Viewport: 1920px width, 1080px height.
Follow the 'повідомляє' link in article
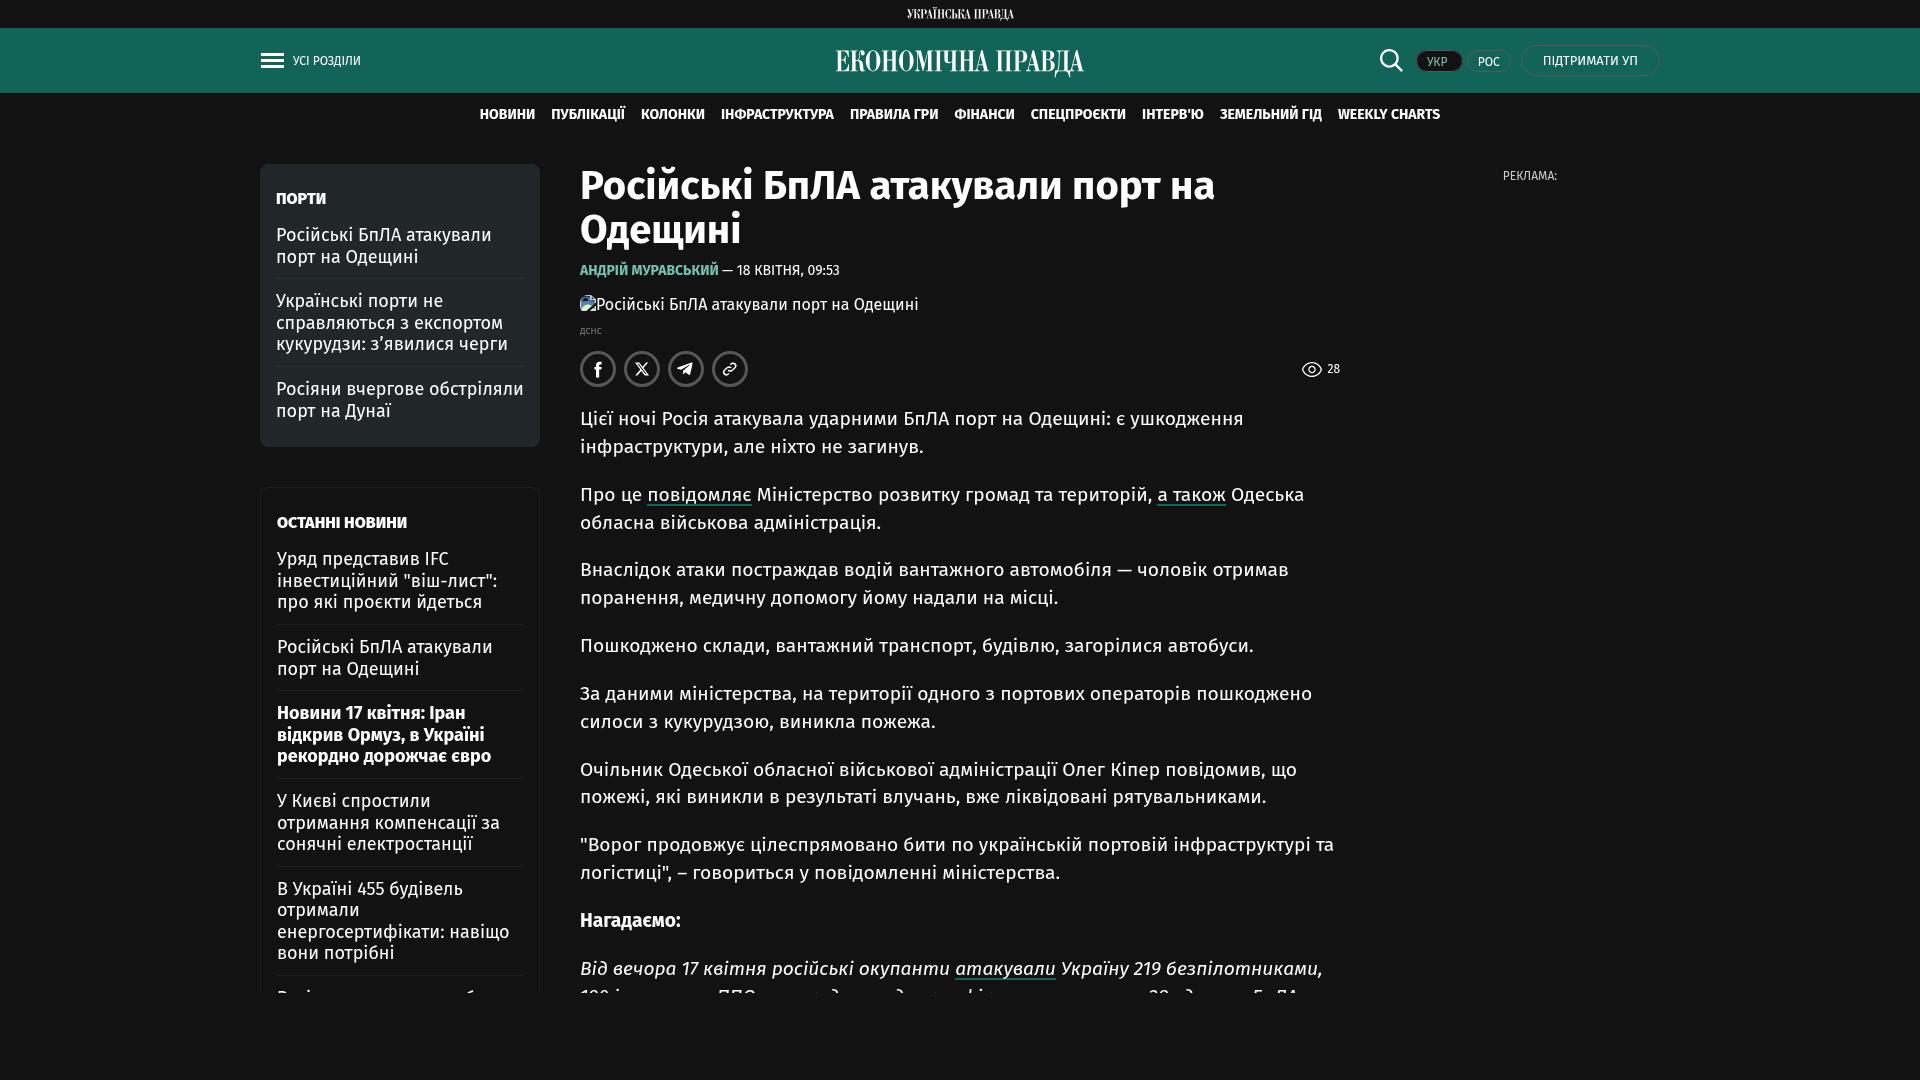[x=699, y=495]
